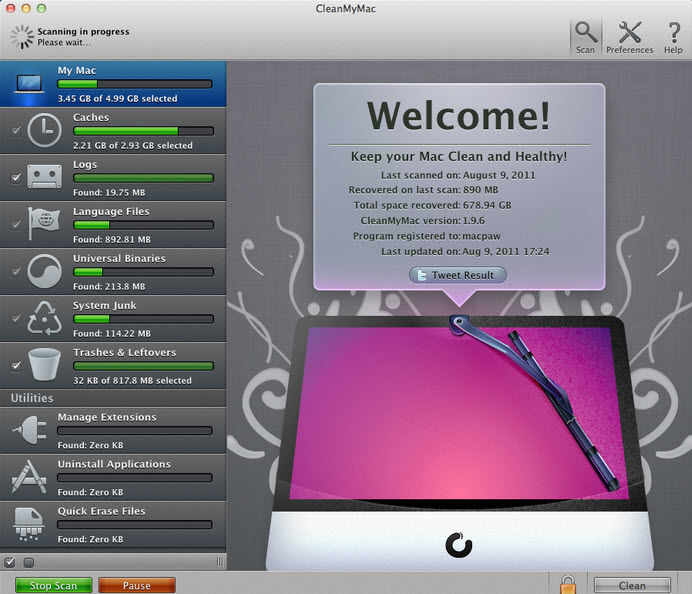Click the 'Scanning in progress' status text
Viewport: 692px width, 594px height.
point(83,32)
